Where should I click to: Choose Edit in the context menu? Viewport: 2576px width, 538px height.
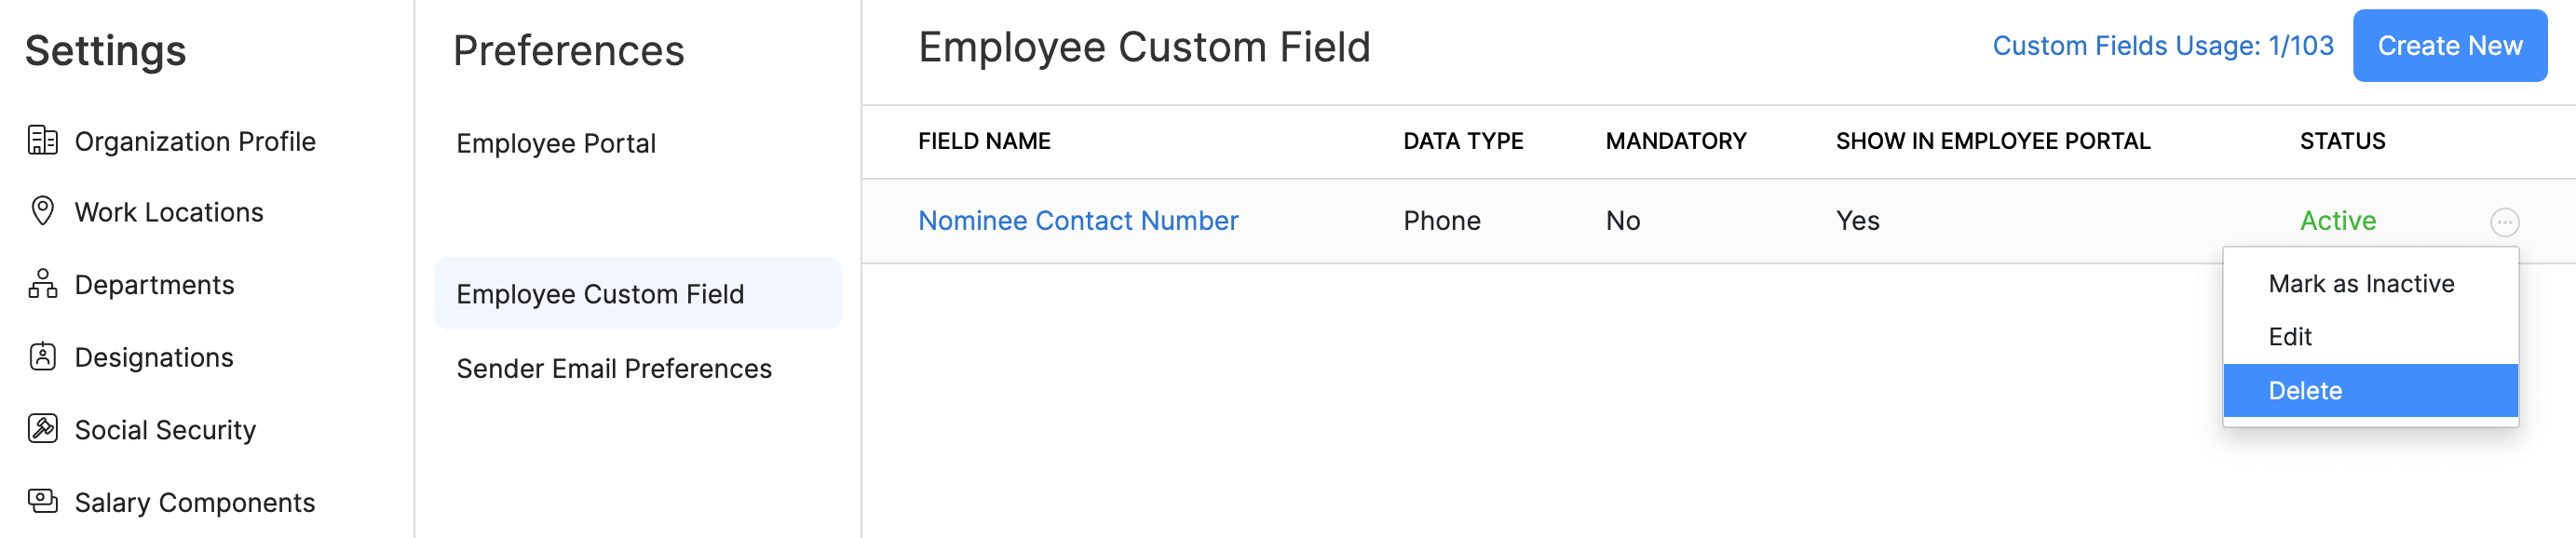[2289, 337]
